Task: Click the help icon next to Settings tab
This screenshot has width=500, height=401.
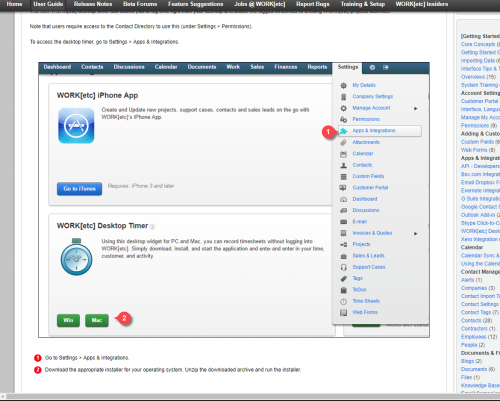Action: [x=372, y=67]
